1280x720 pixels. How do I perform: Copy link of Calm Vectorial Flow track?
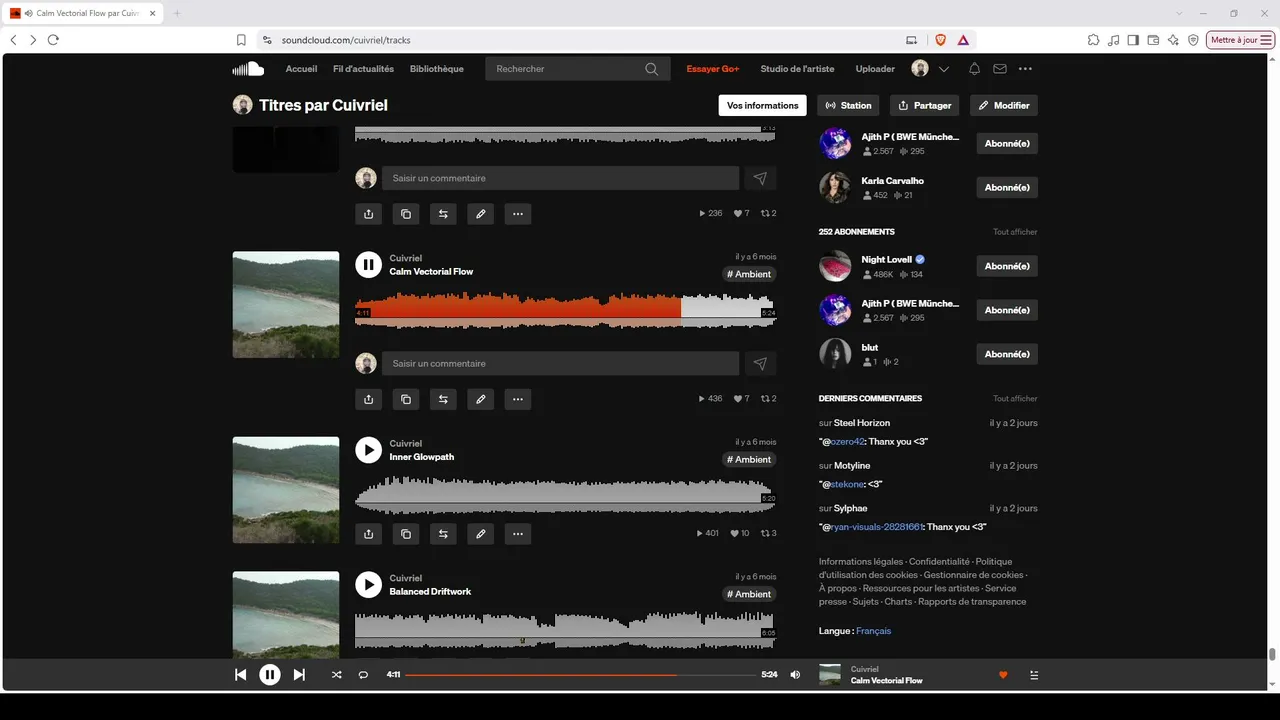tap(406, 399)
